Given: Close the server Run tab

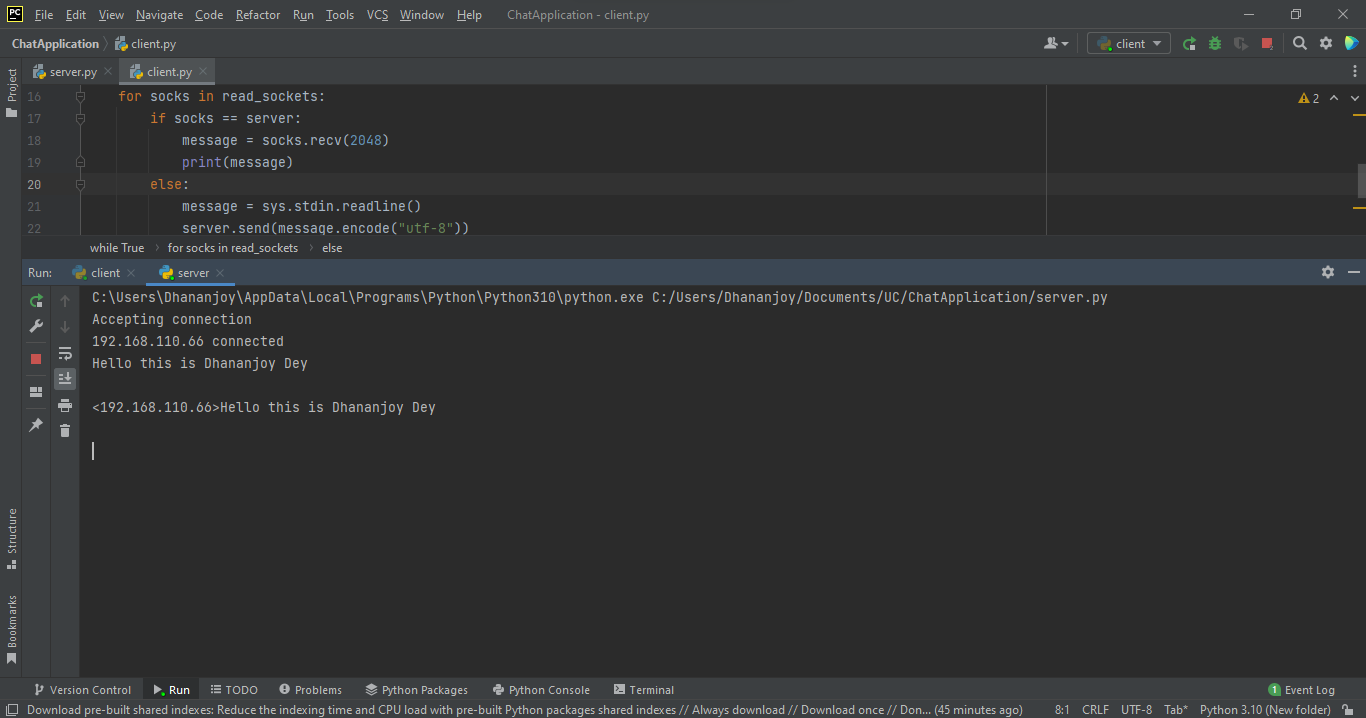Looking at the screenshot, I should [220, 273].
